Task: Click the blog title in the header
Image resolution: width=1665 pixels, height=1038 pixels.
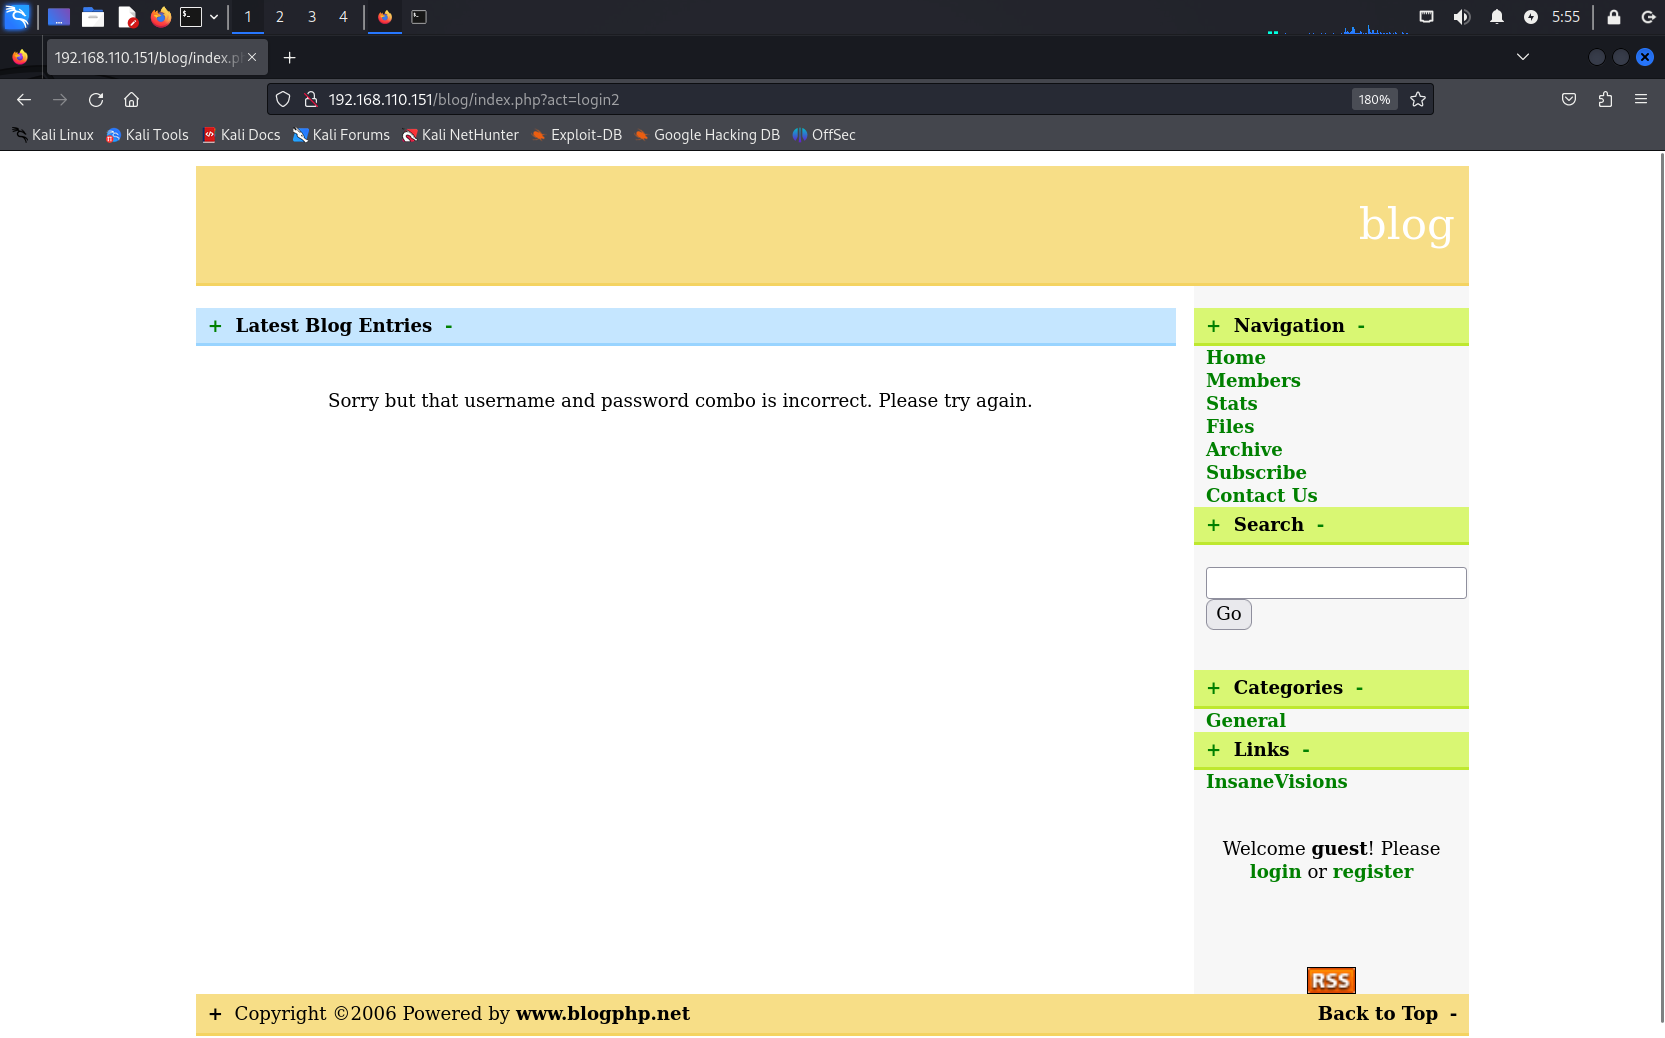Action: (x=1406, y=224)
